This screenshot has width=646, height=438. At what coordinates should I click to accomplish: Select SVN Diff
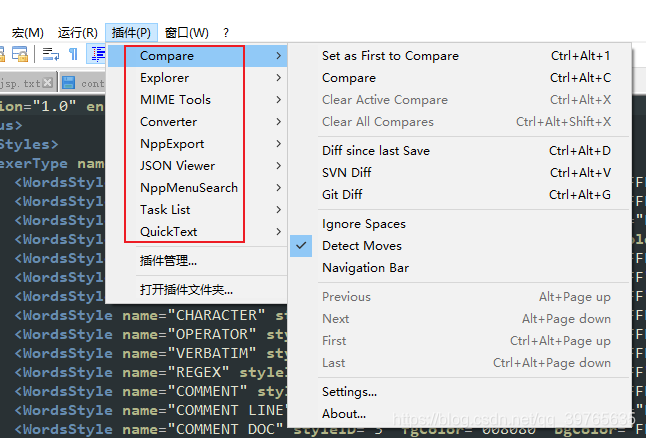click(x=460, y=173)
